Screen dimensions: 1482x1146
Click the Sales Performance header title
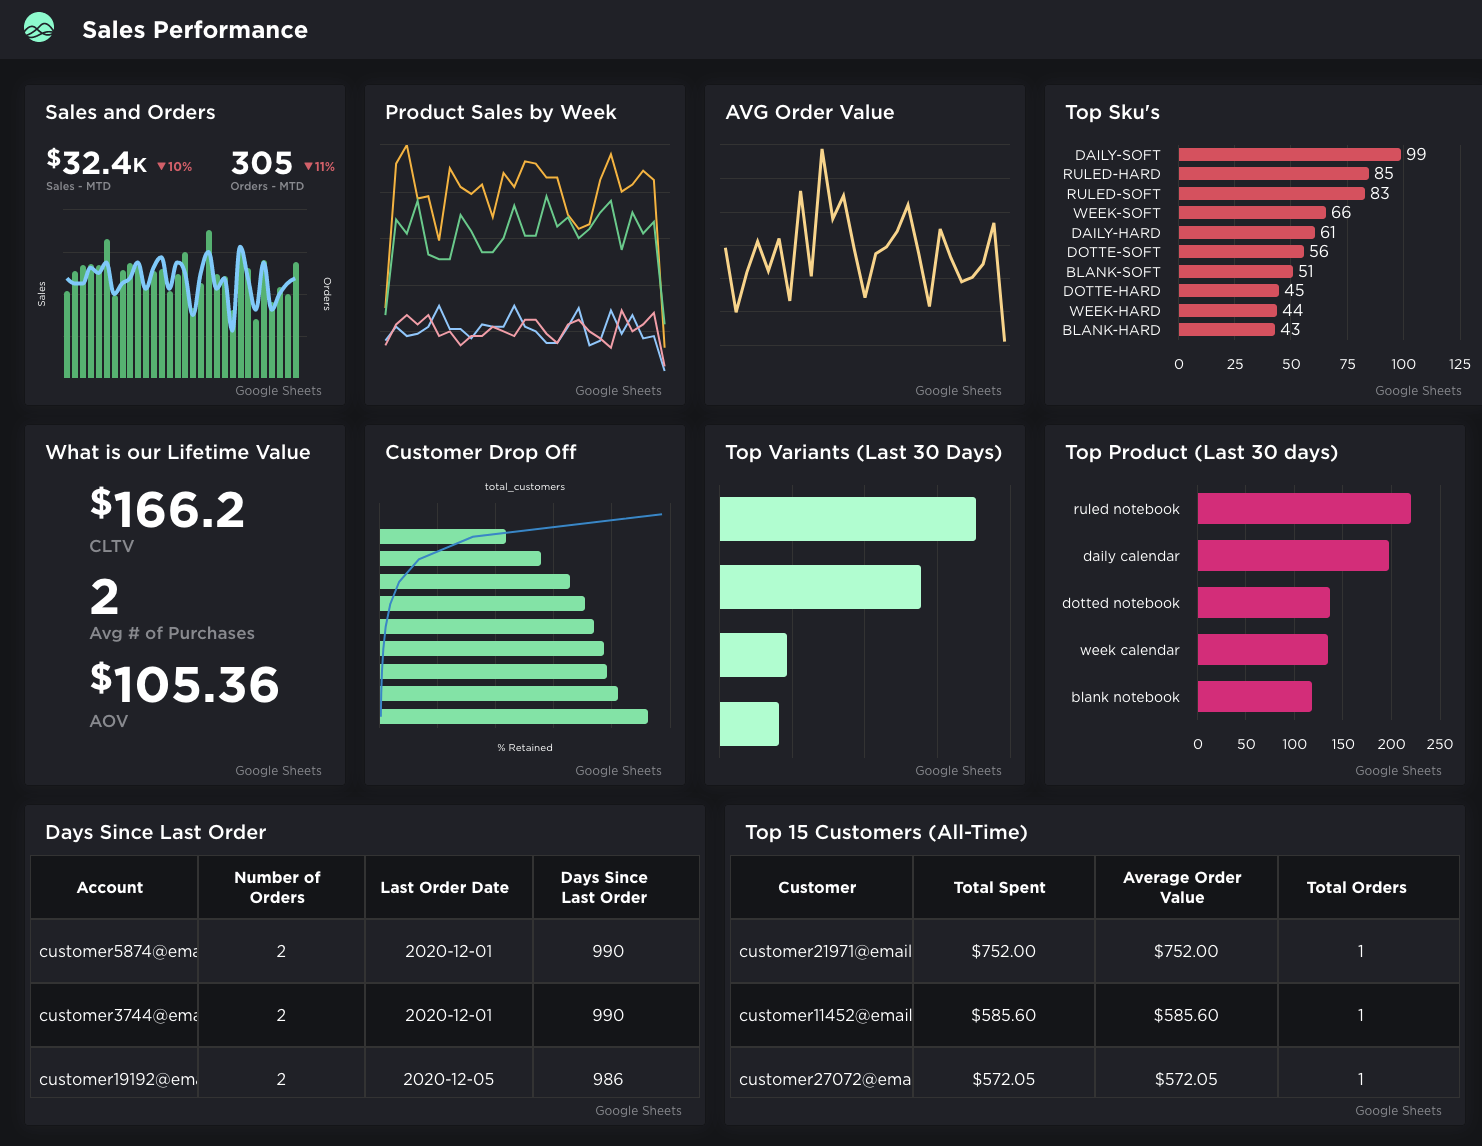[194, 29]
